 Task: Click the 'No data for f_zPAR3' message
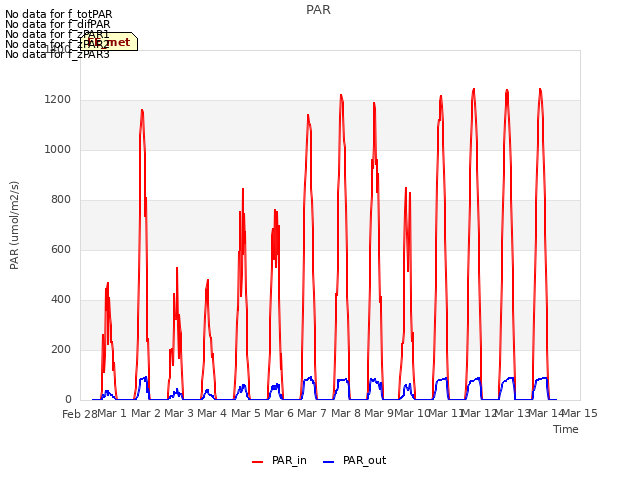coord(57,54)
